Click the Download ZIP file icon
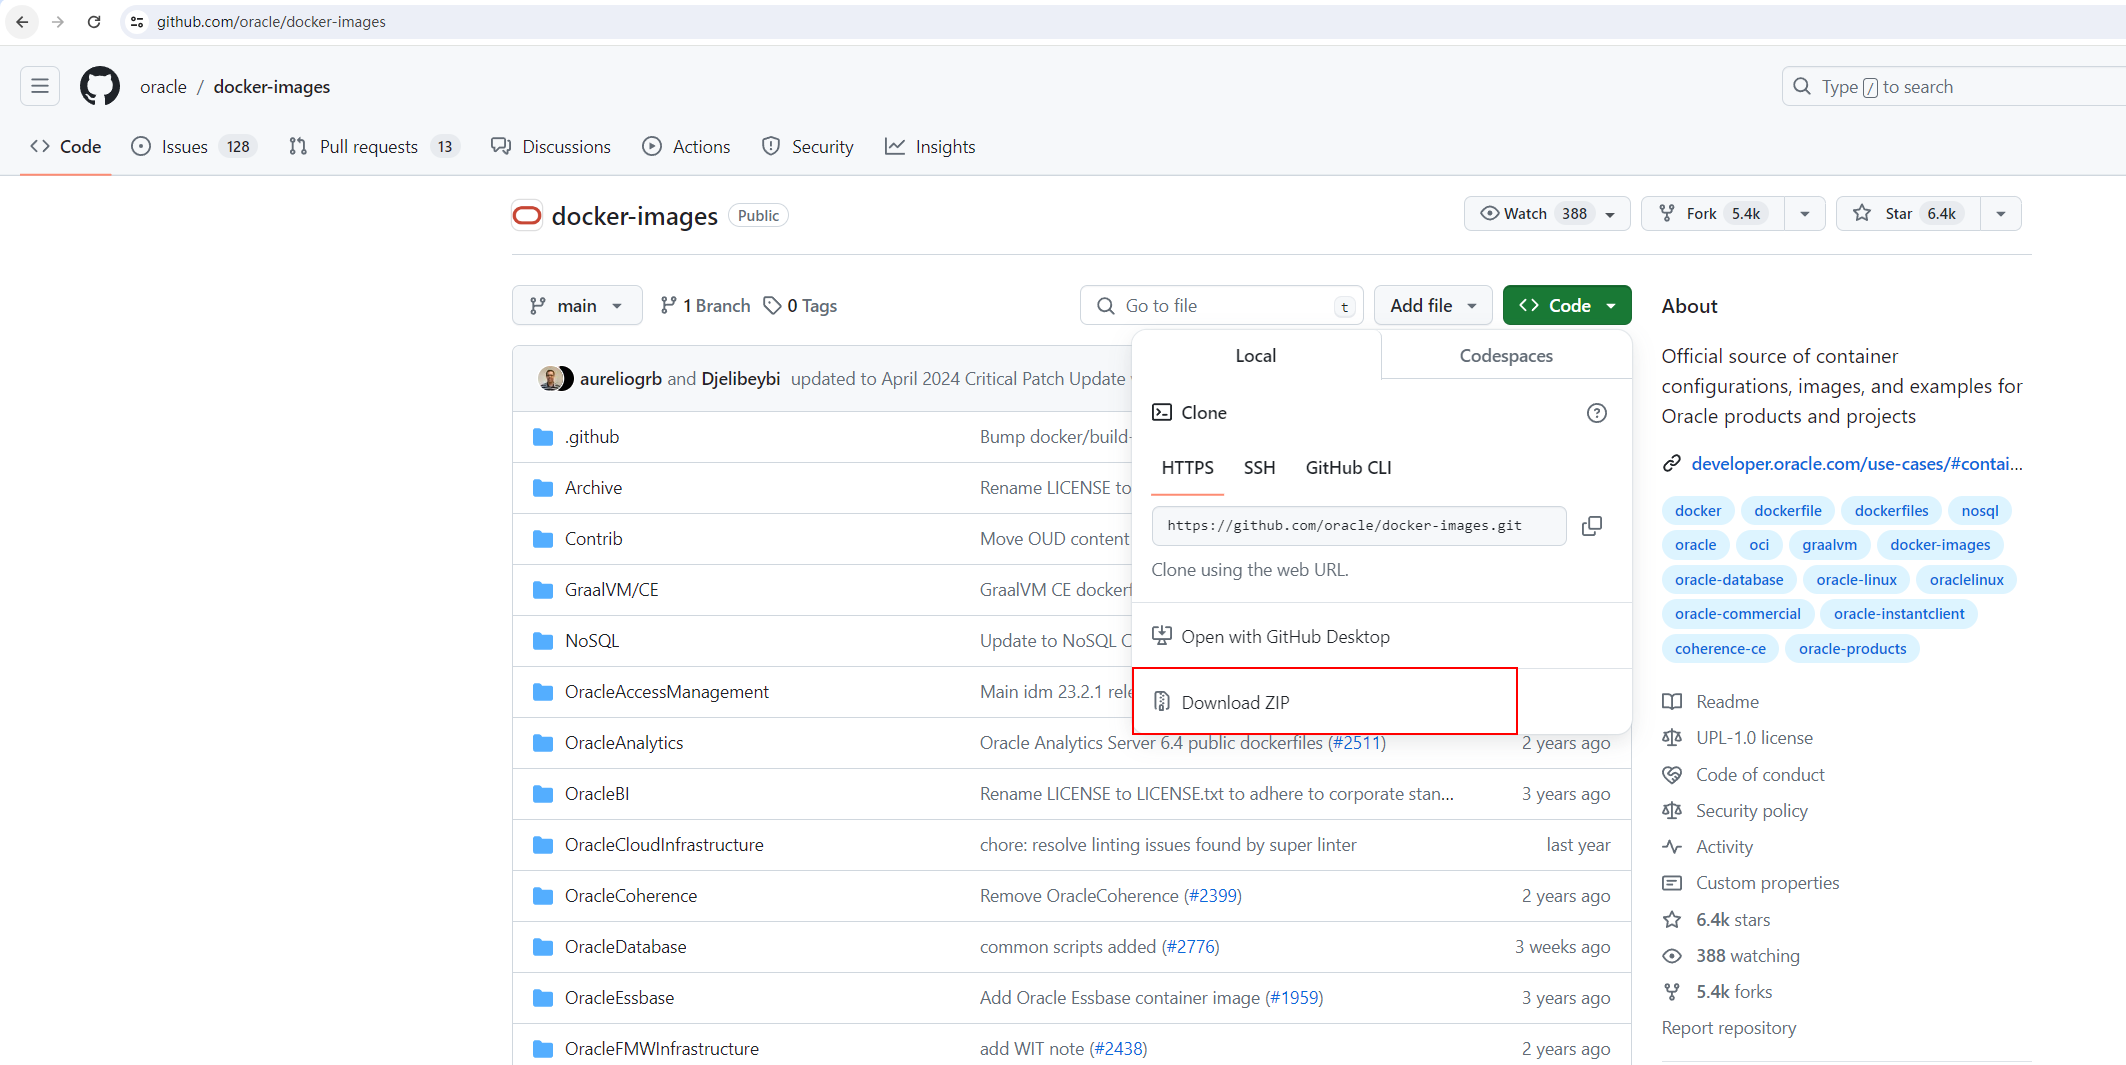This screenshot has height=1065, width=2126. 1162,702
